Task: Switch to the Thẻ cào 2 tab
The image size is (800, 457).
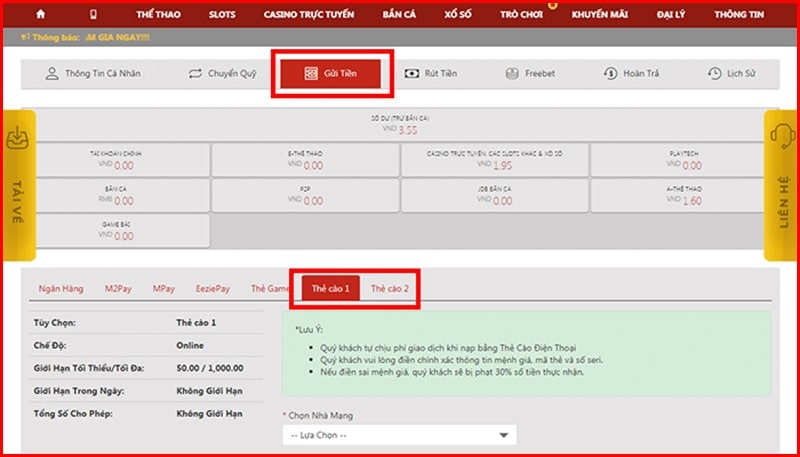Action: pos(390,288)
